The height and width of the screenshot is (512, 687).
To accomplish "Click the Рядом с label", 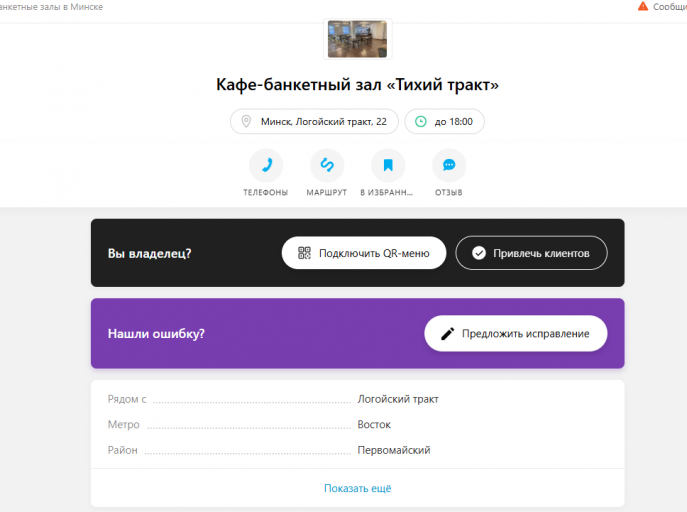I will point(127,399).
